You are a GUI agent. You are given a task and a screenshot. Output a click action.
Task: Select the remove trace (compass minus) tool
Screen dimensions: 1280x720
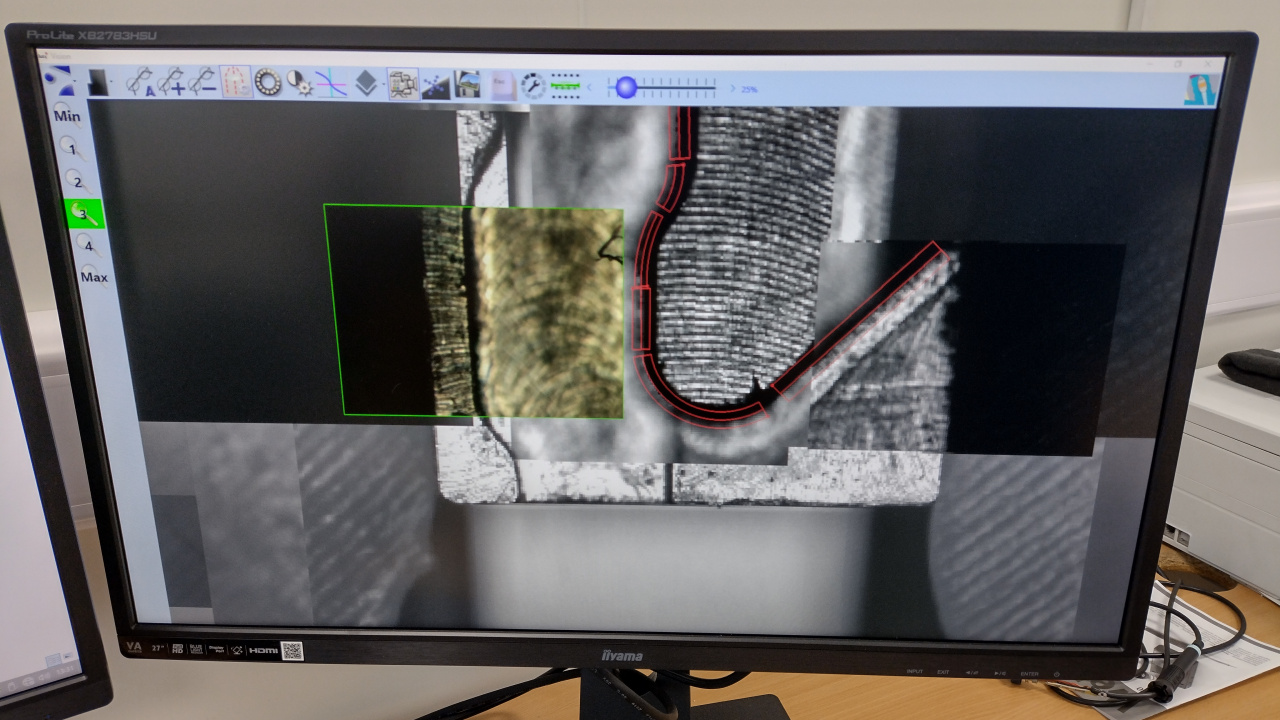[x=203, y=81]
